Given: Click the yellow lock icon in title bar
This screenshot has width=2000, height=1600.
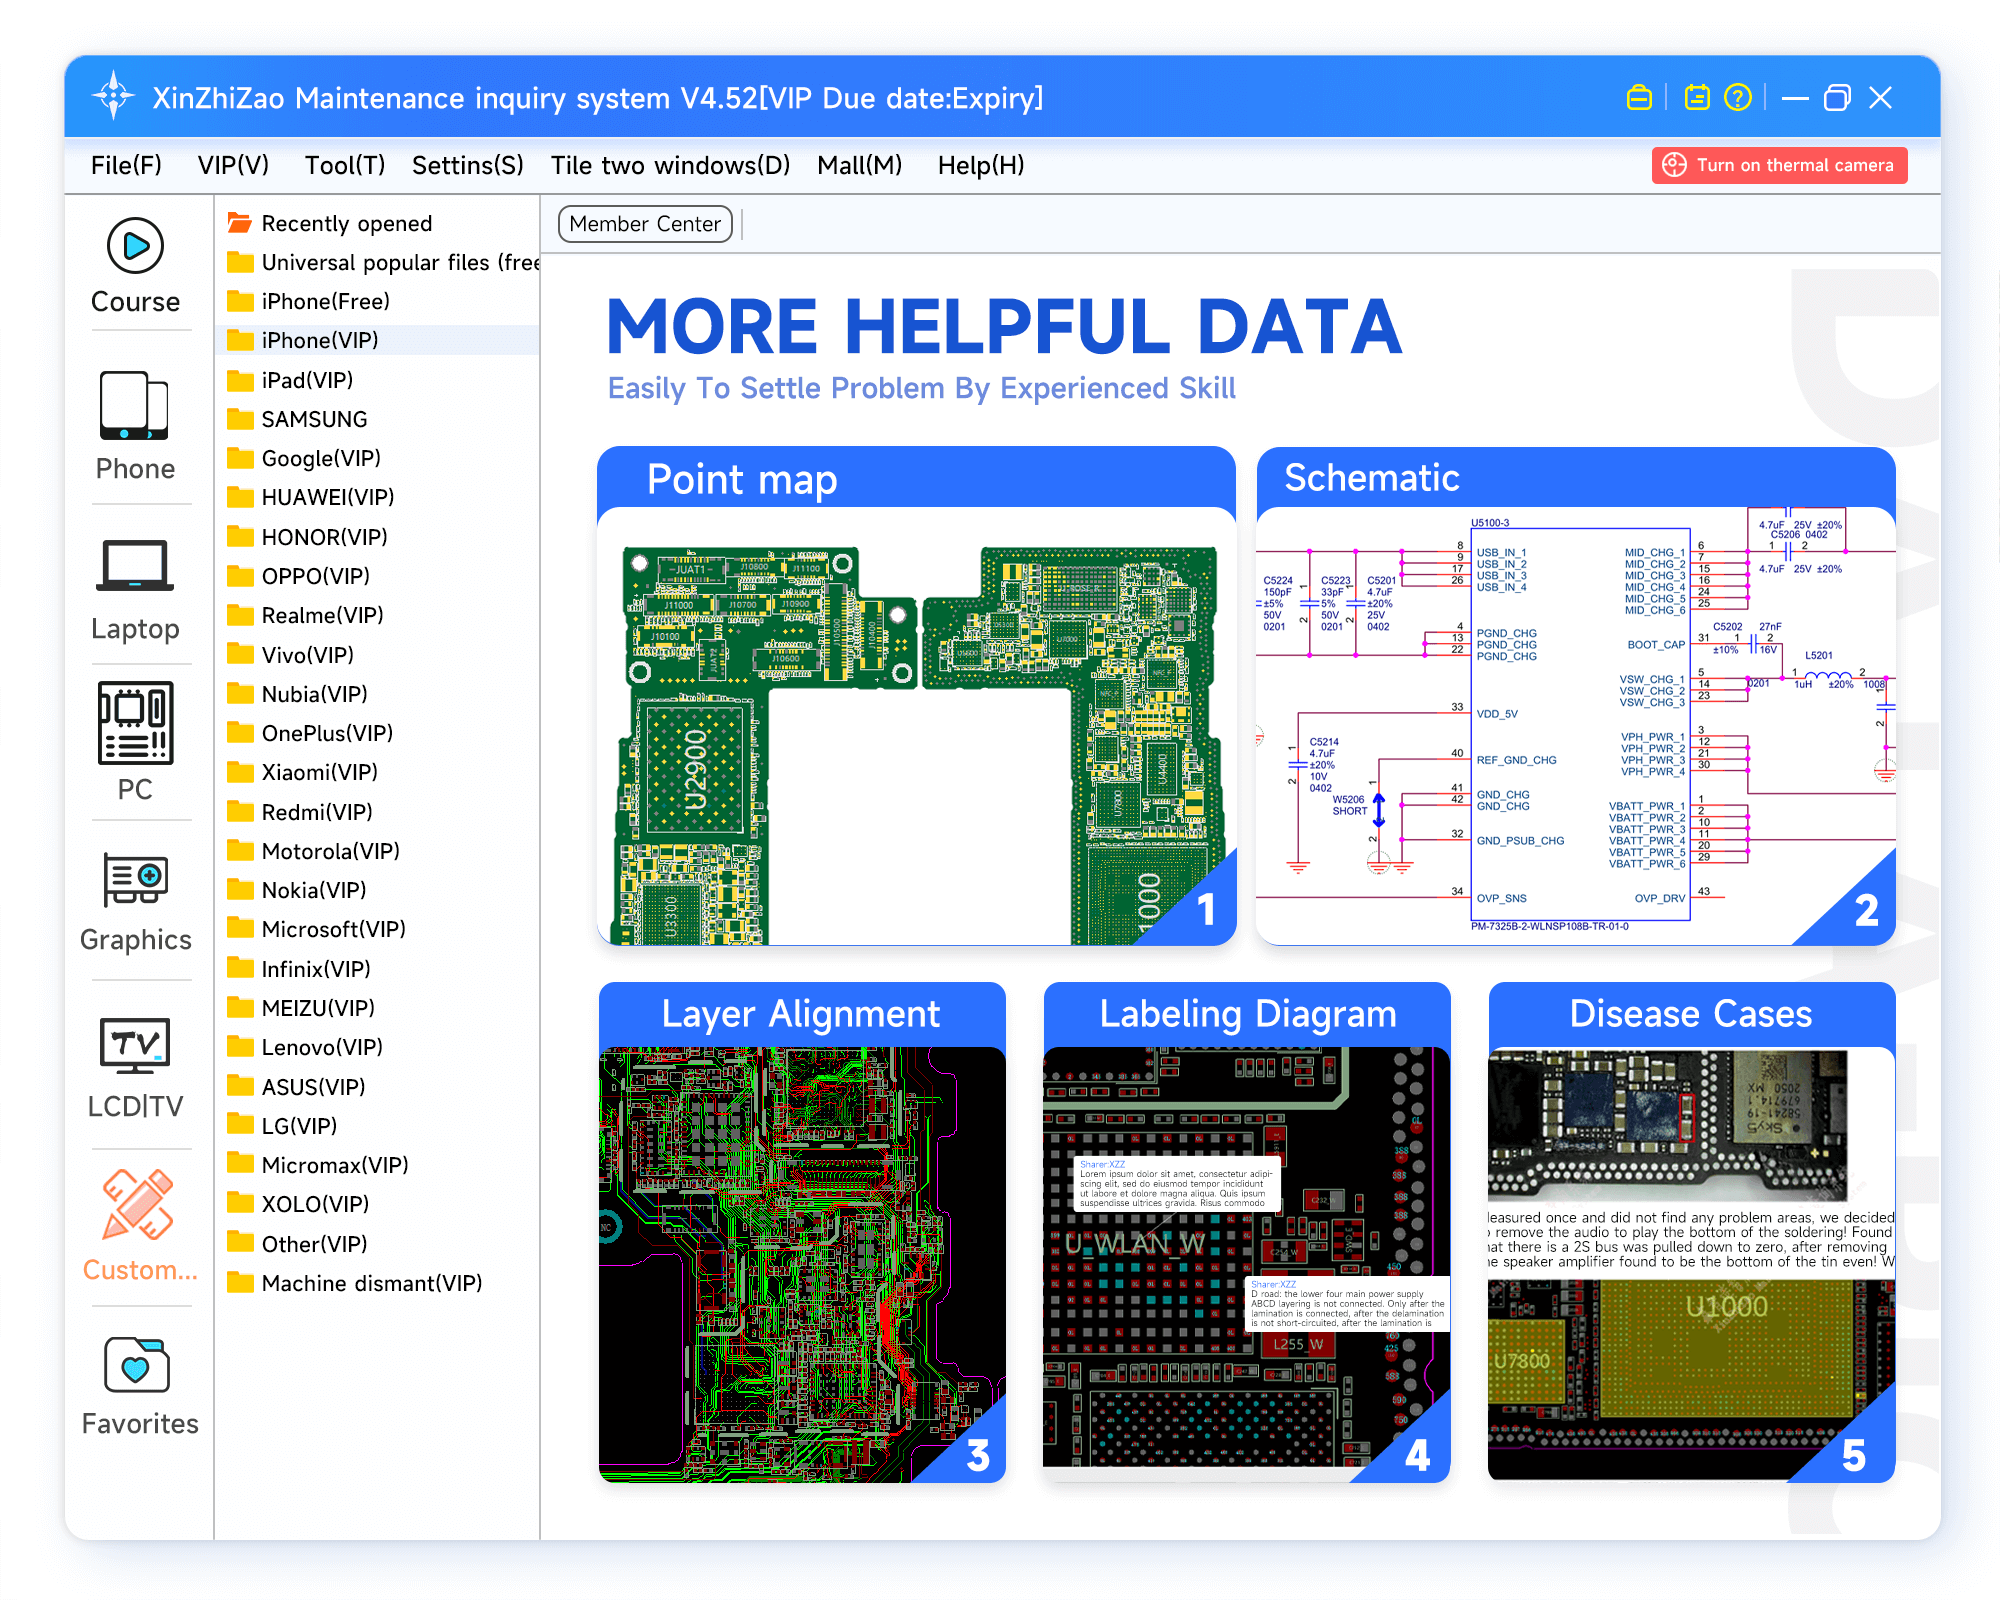Looking at the screenshot, I should (x=1639, y=98).
